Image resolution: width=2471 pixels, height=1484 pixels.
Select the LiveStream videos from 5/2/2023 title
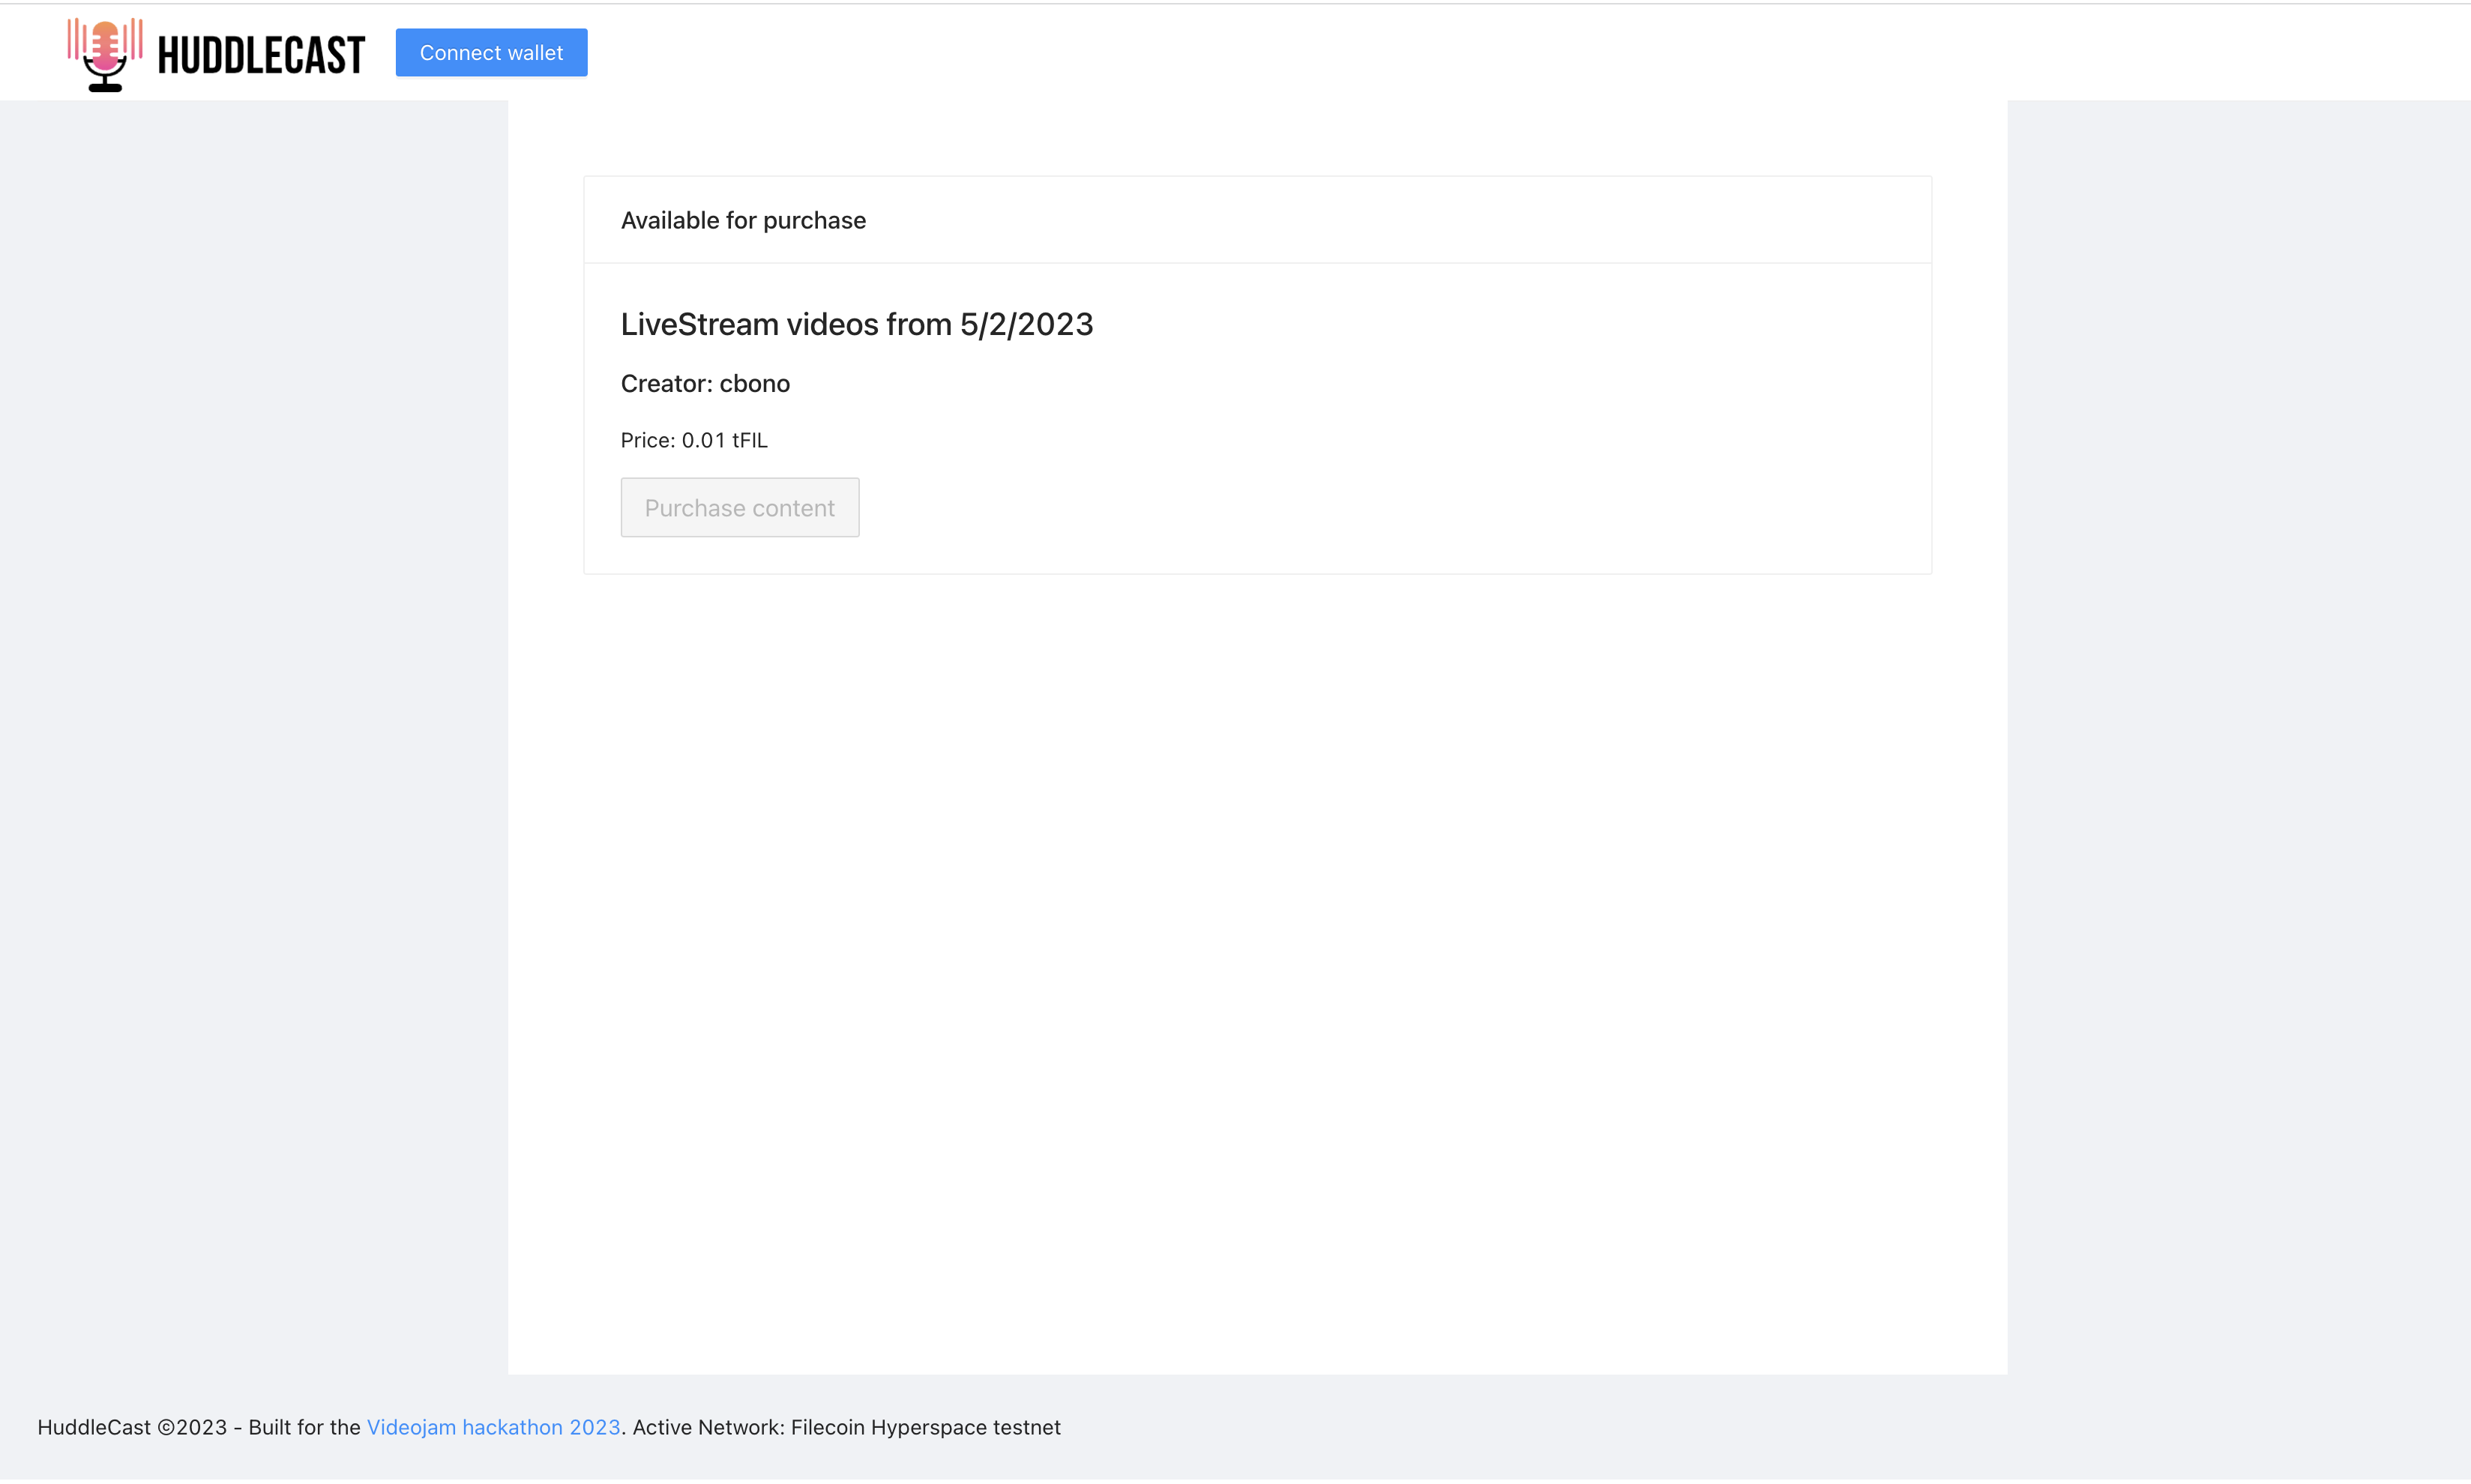(x=856, y=324)
